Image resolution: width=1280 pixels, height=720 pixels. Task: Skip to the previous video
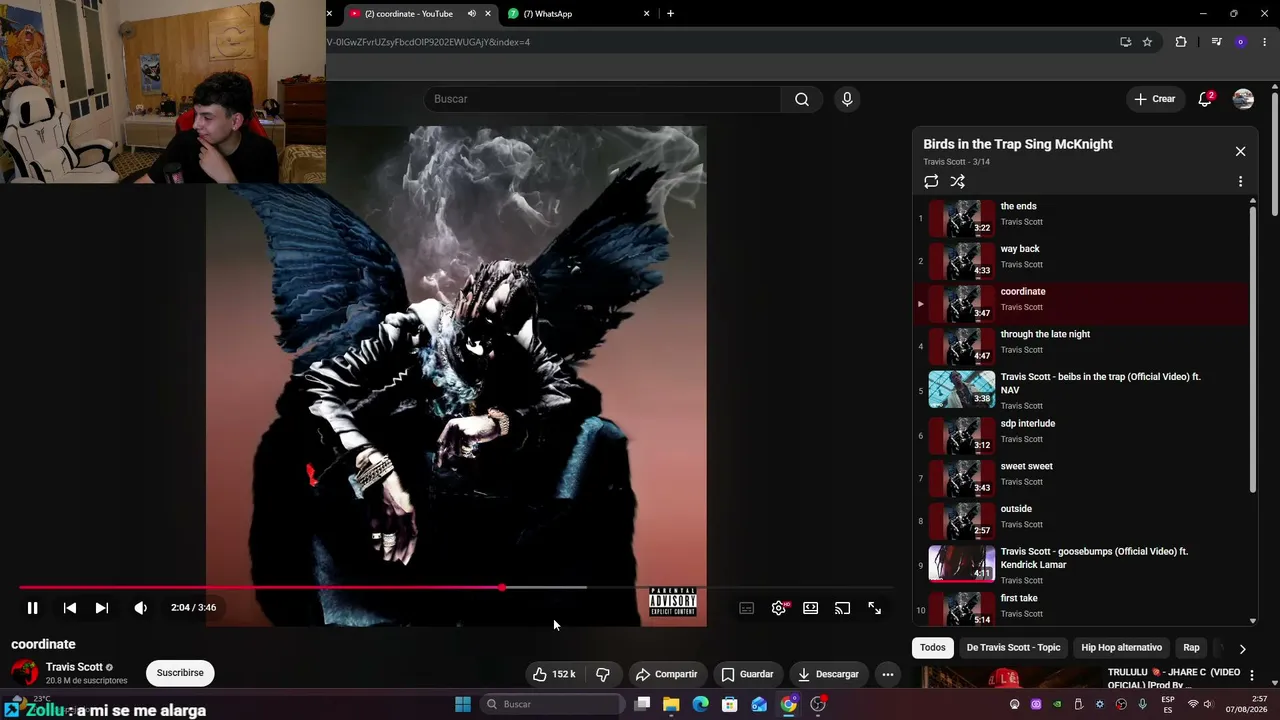click(70, 608)
